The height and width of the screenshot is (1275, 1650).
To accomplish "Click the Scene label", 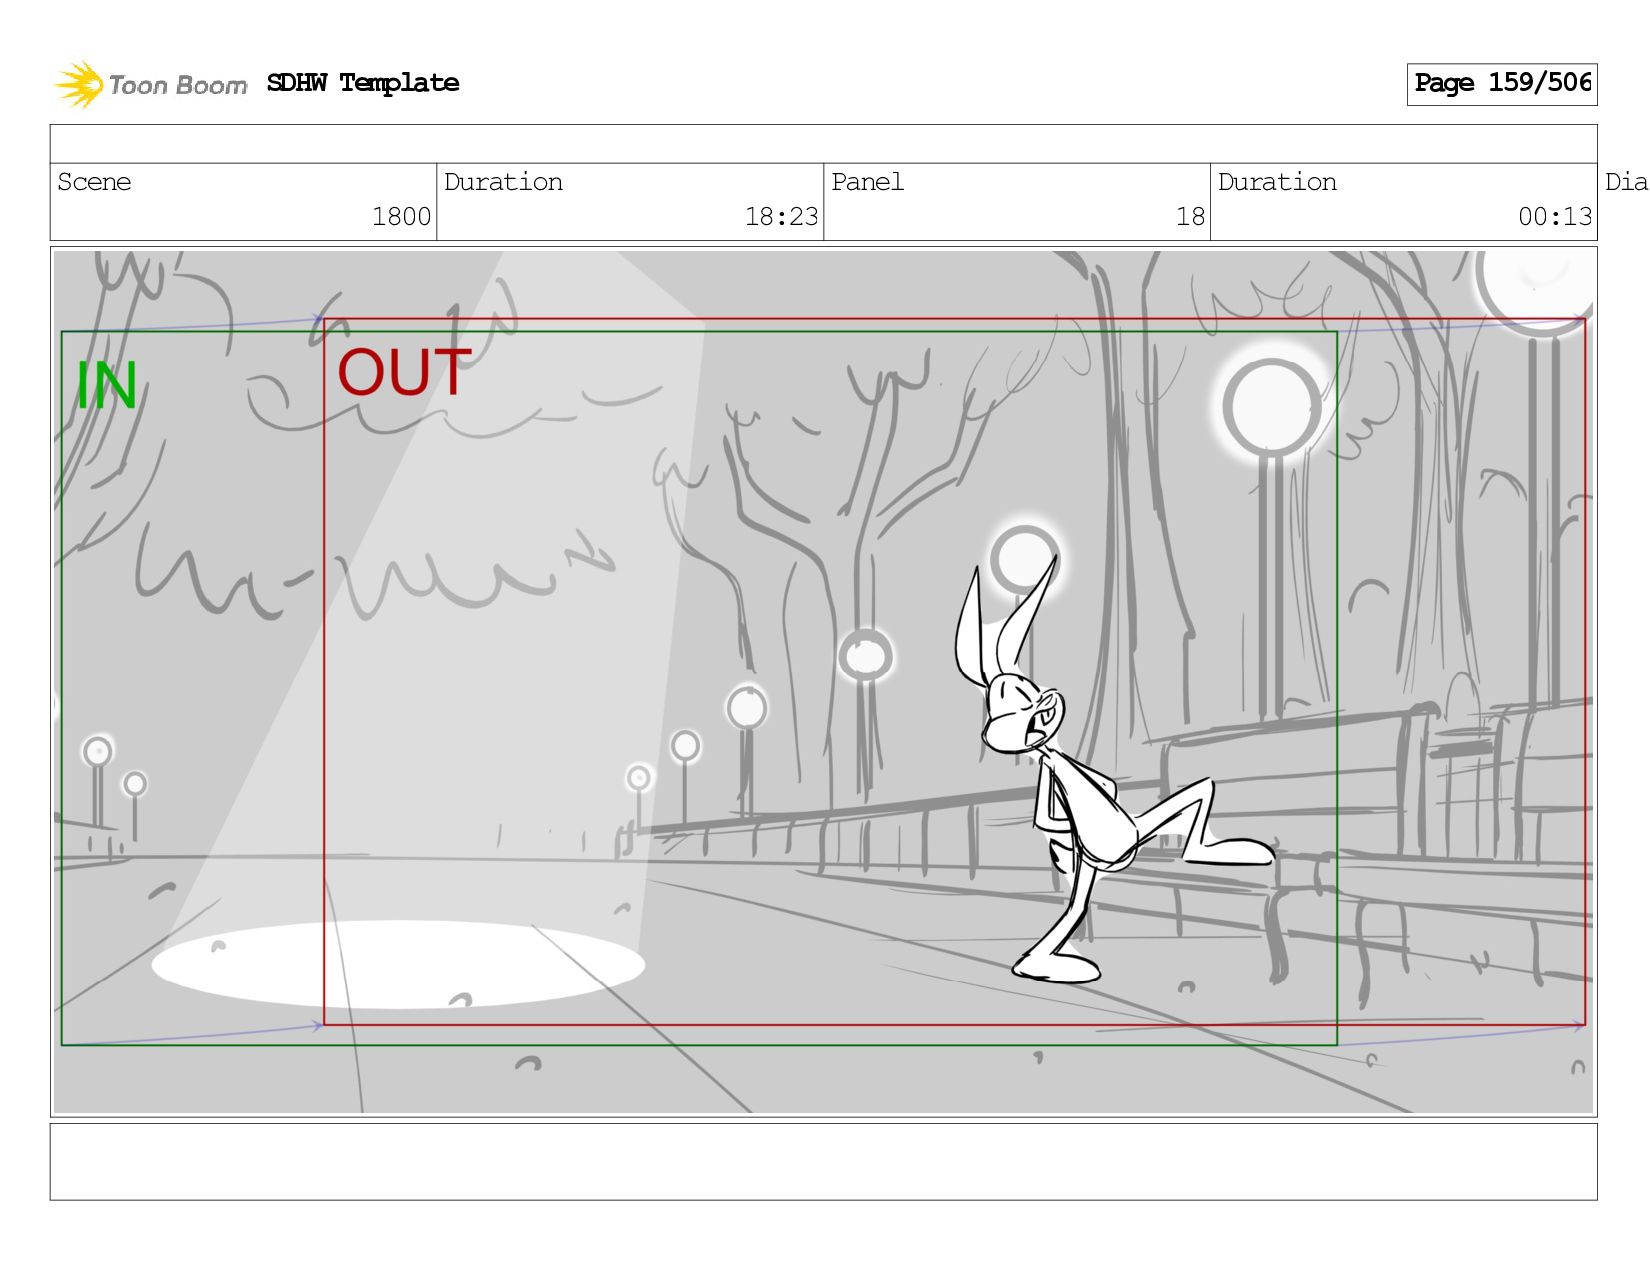I will pyautogui.click(x=94, y=182).
